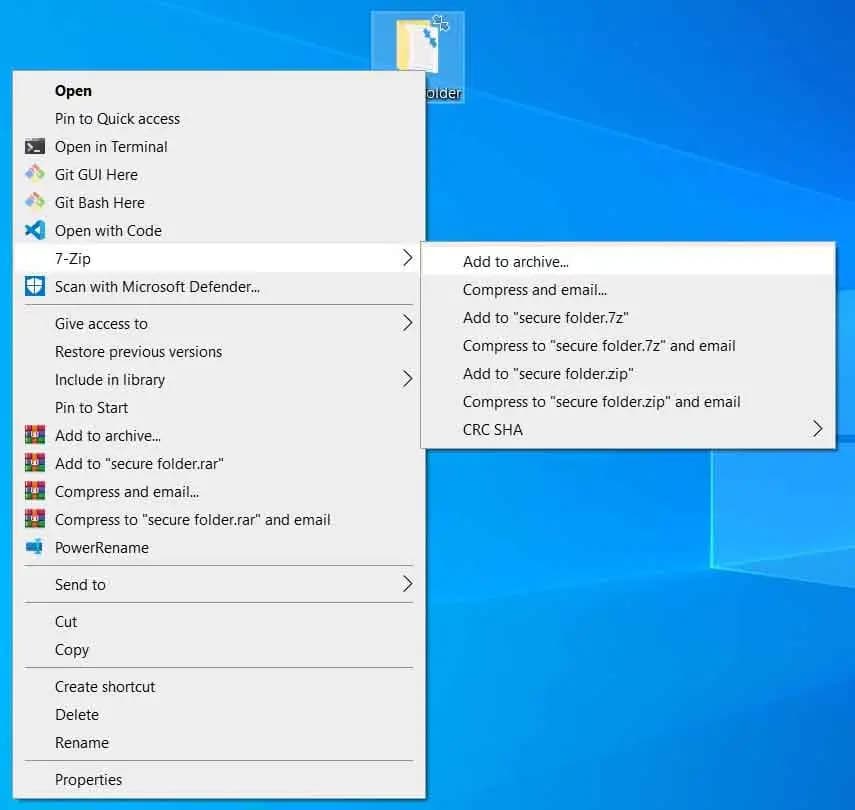Open Properties from the context menu

pos(218,780)
